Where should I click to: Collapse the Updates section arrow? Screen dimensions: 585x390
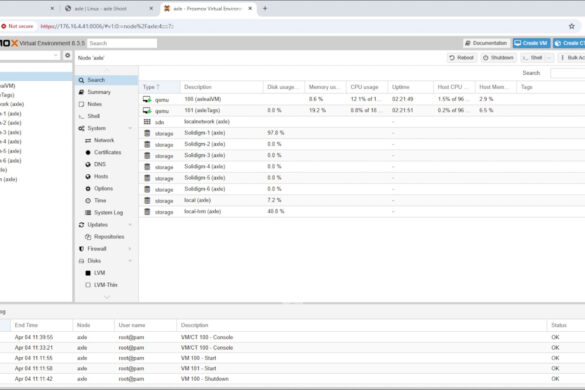pos(130,225)
